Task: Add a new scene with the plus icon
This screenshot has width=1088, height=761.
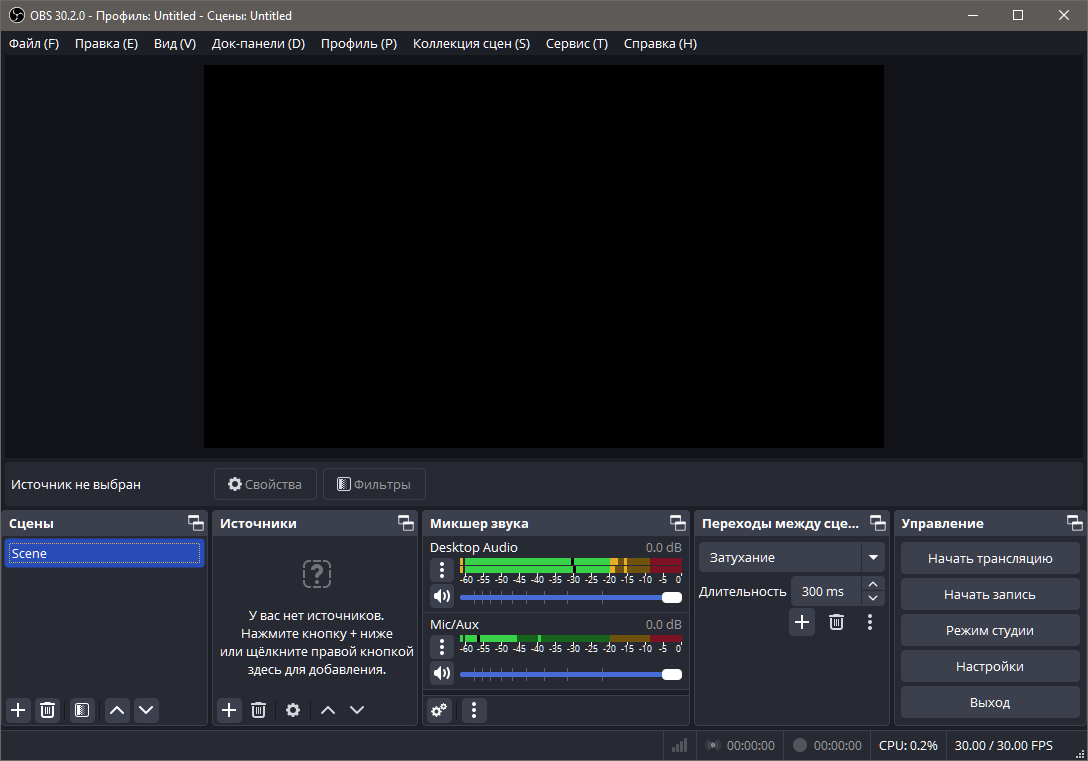Action: pyautogui.click(x=18, y=710)
